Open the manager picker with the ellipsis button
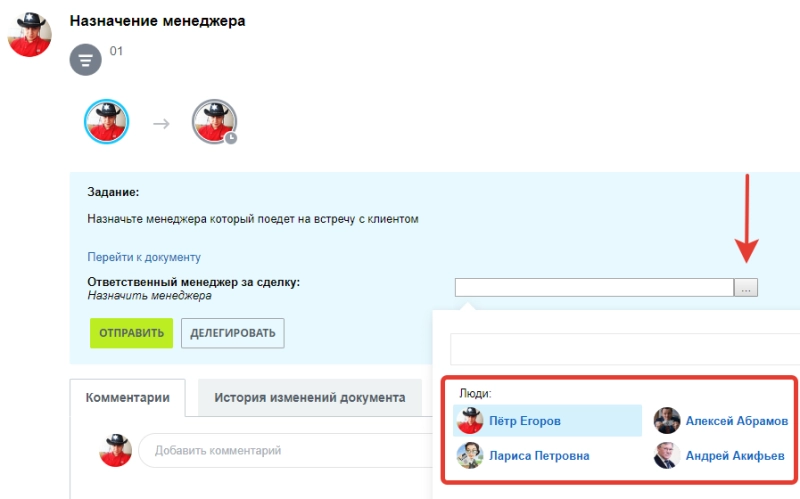 [x=746, y=288]
